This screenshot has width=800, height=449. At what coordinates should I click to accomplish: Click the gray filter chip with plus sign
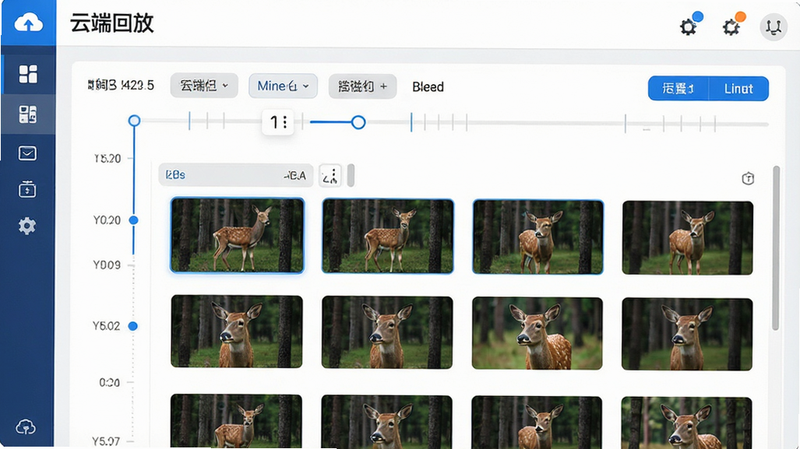(x=362, y=86)
